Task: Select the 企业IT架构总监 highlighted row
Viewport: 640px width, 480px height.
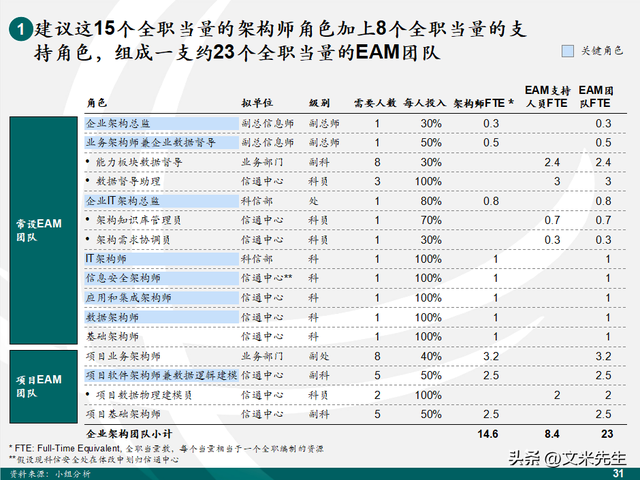Action: (x=125, y=200)
